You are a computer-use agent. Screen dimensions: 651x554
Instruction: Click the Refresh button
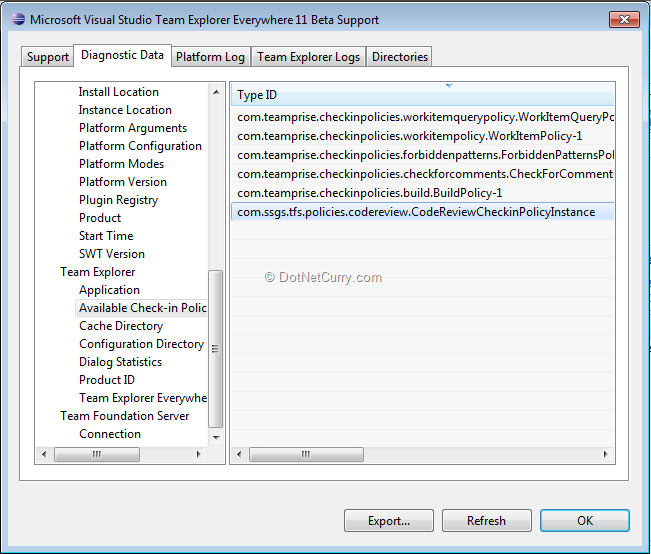487,520
